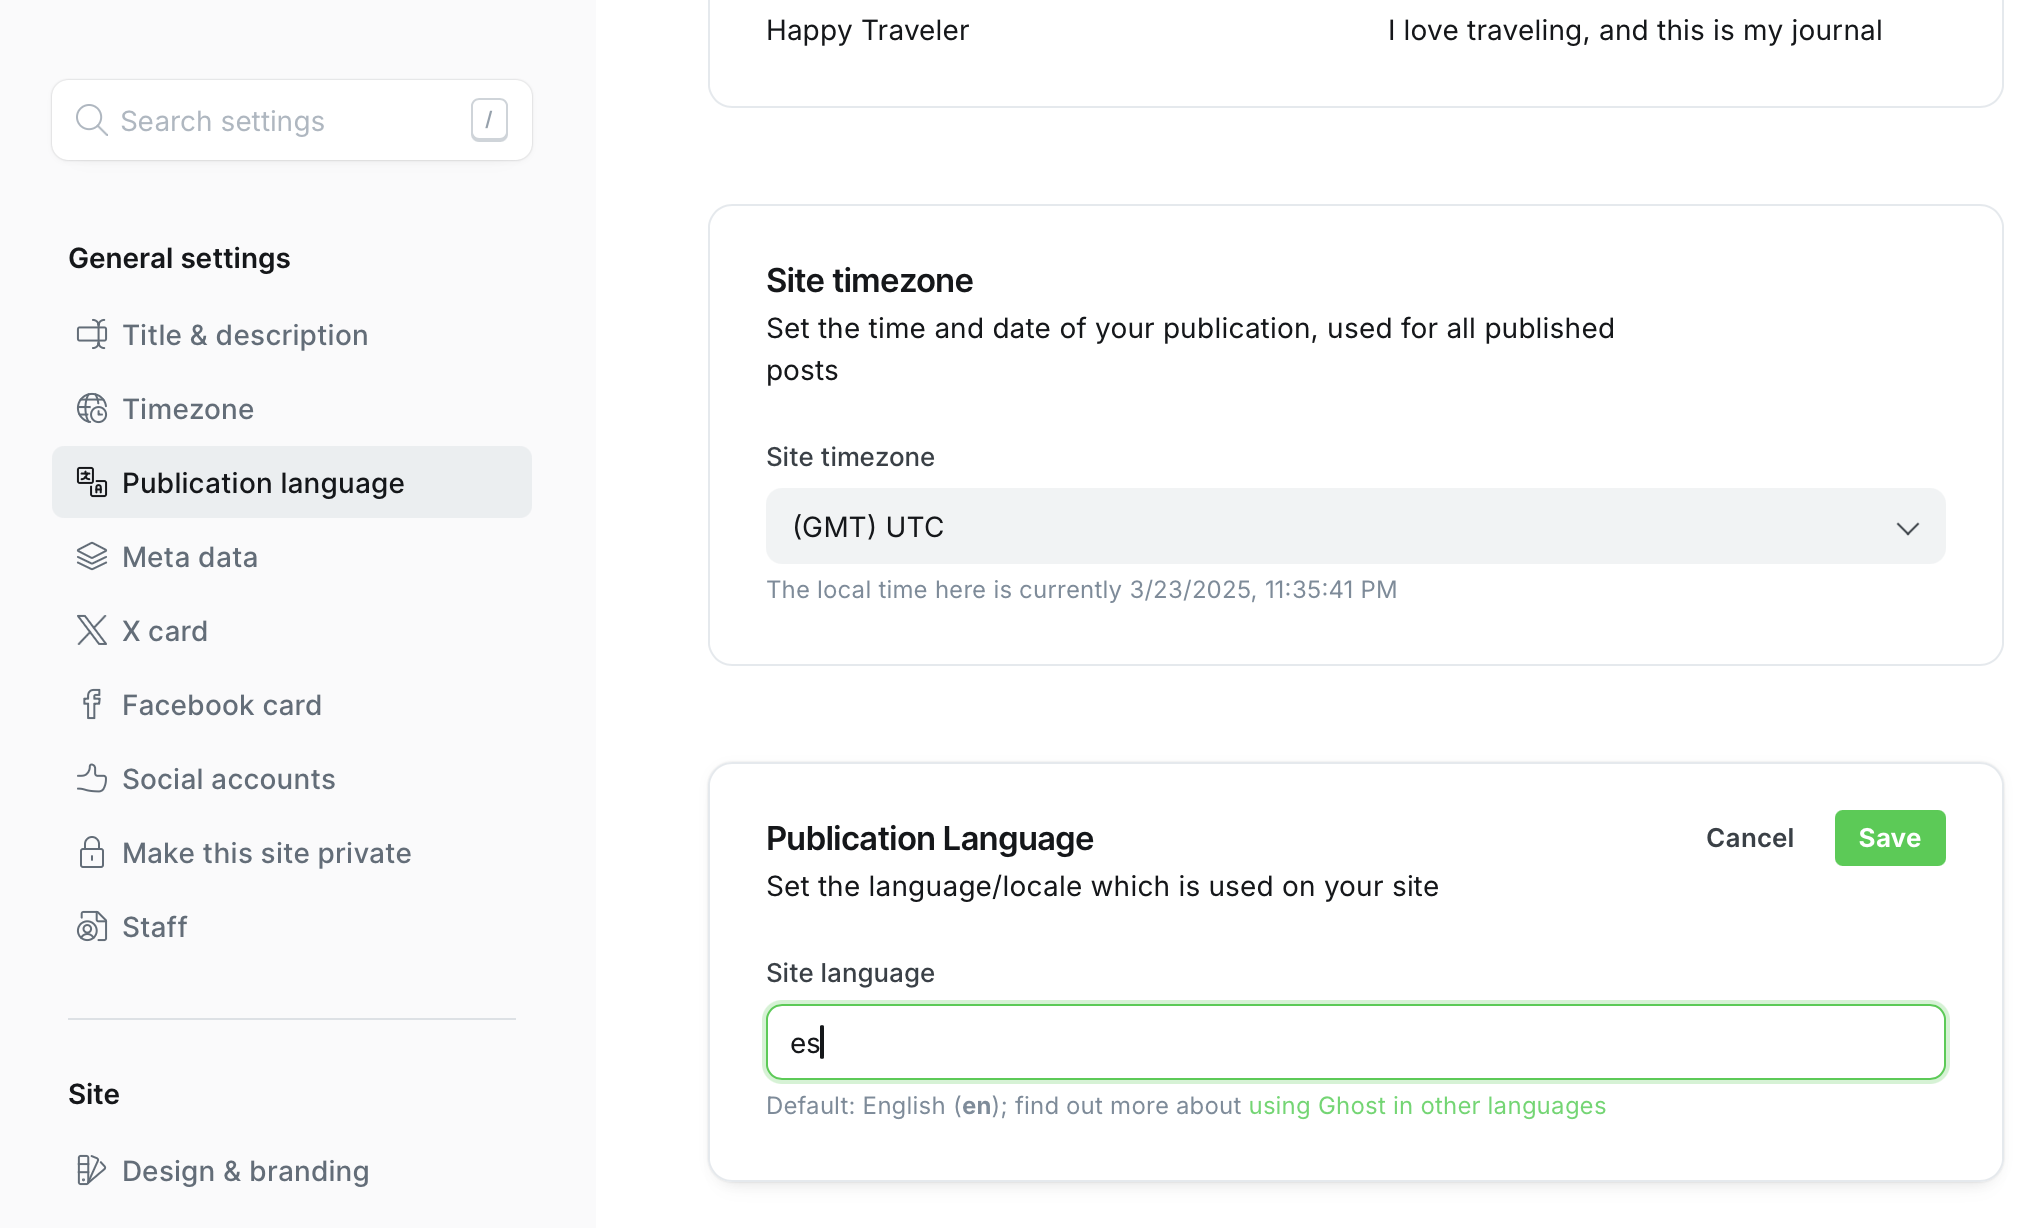This screenshot has width=2040, height=1228.
Task: Click the Design & branding palette icon
Action: tap(92, 1170)
